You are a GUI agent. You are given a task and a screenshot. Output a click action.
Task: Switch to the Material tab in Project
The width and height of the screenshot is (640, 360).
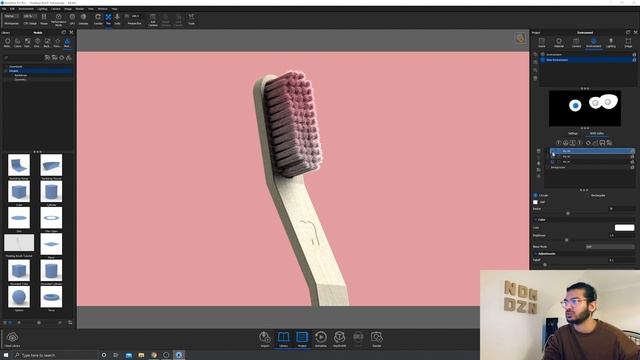coord(559,42)
